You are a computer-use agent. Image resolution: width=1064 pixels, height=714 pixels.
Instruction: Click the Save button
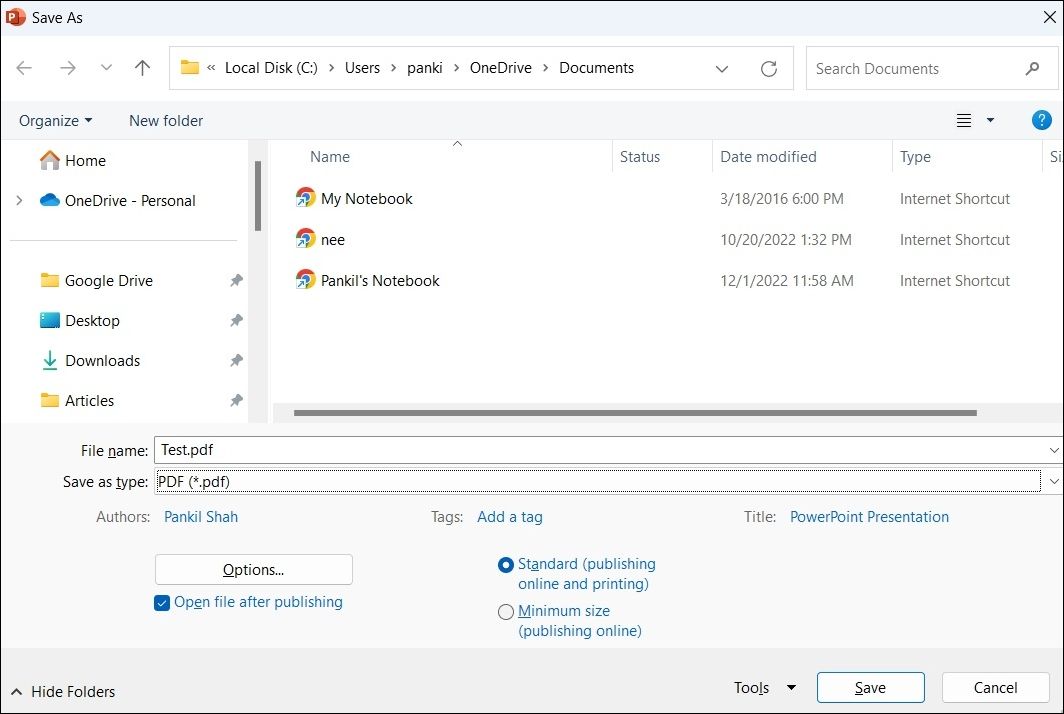click(870, 687)
